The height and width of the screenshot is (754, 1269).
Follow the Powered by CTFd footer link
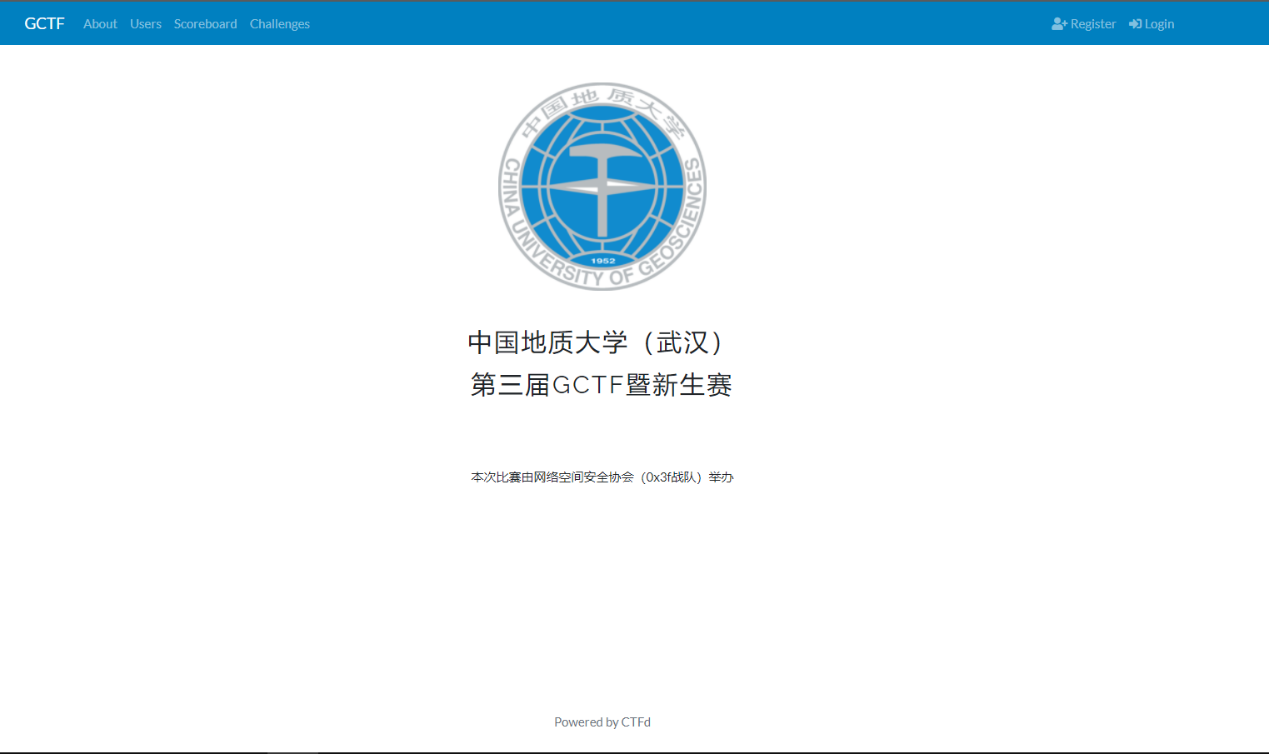[602, 722]
